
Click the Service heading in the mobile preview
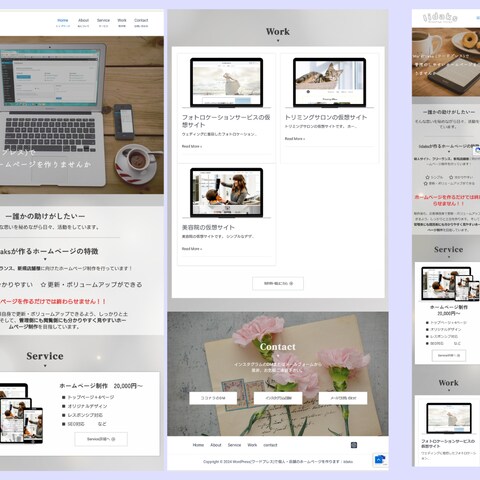point(448,249)
